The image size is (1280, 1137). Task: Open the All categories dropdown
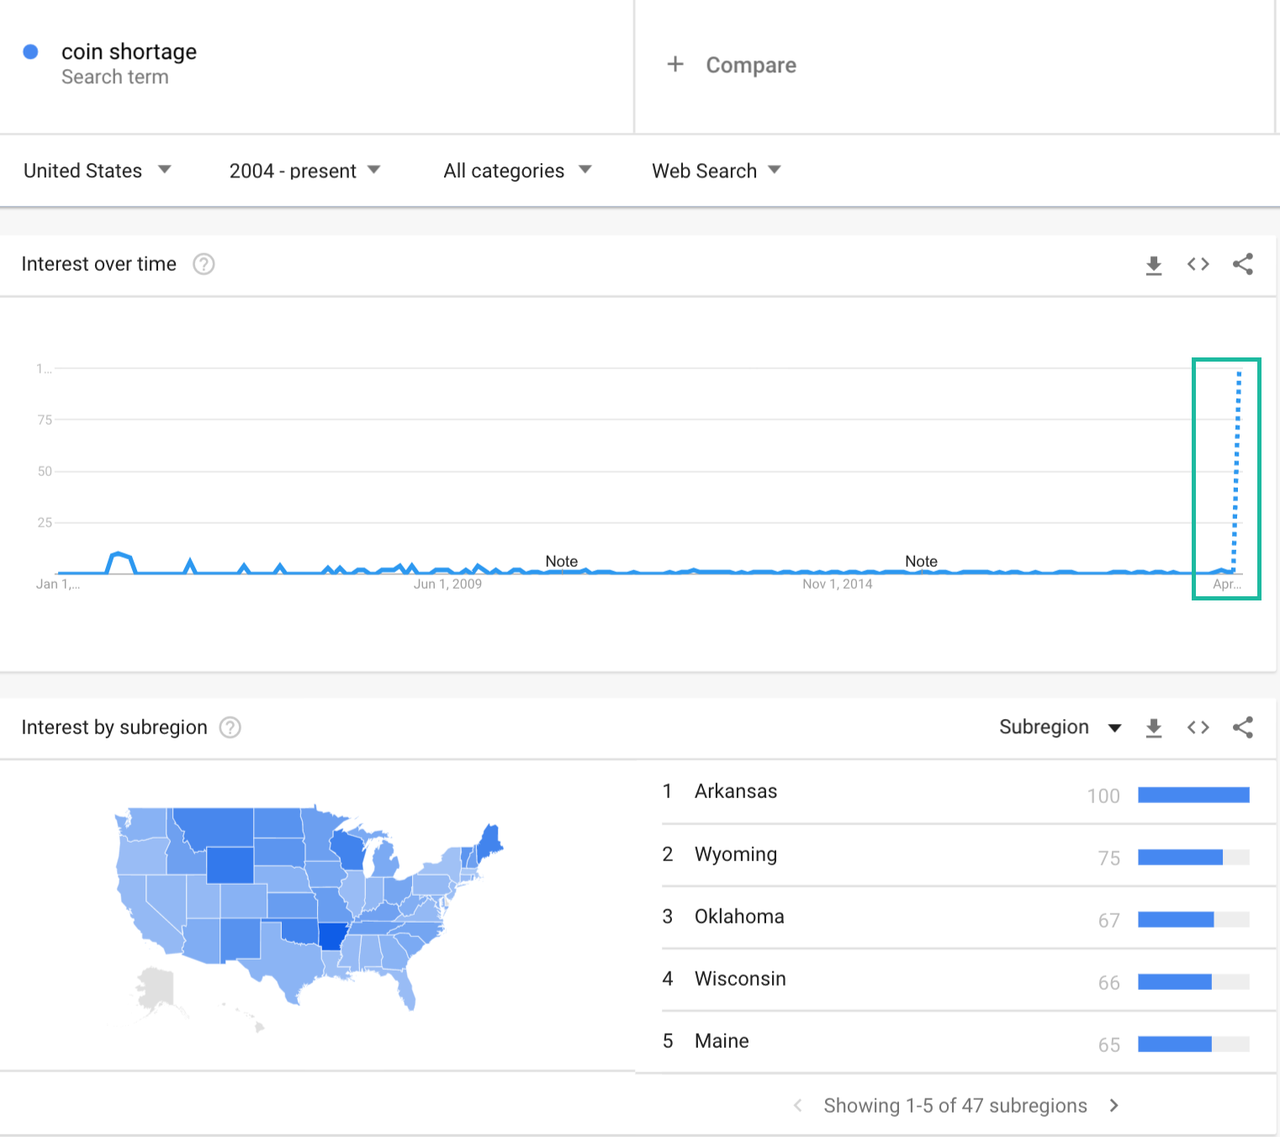tap(517, 171)
